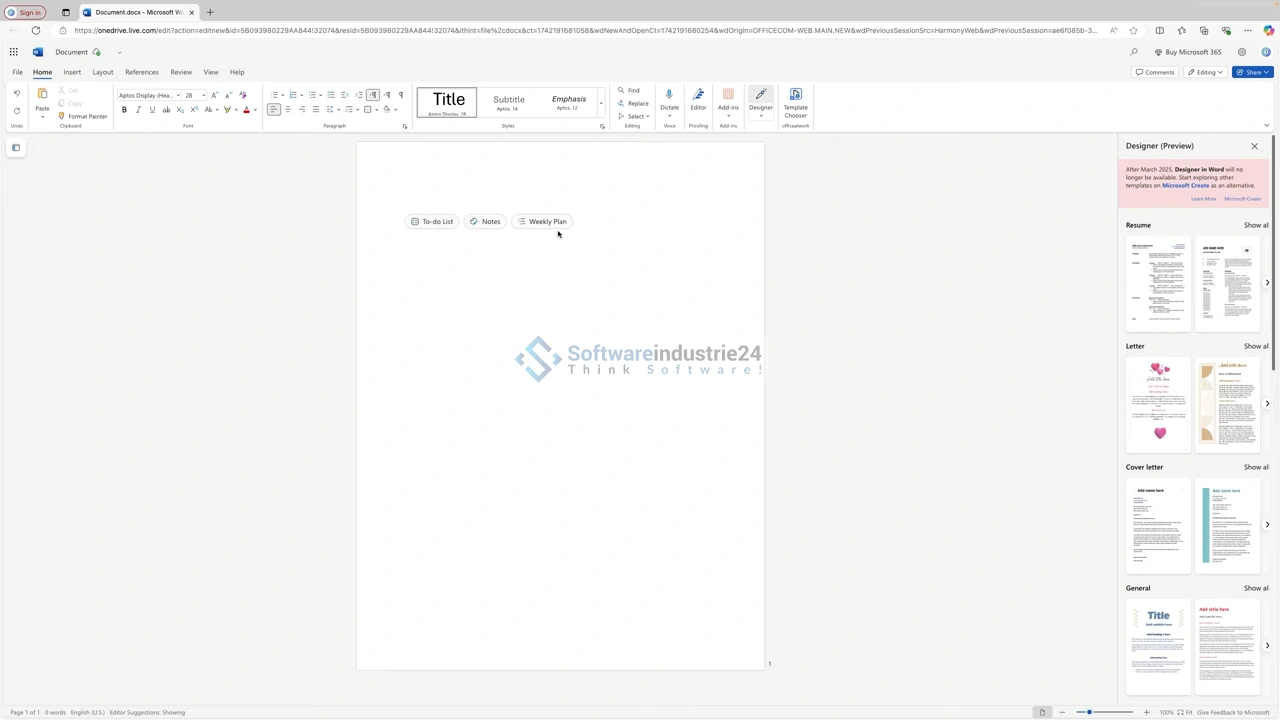Viewport: 1280px width, 720px height.
Task: Open the Microsoft 365 app launcher
Action: coord(14,52)
